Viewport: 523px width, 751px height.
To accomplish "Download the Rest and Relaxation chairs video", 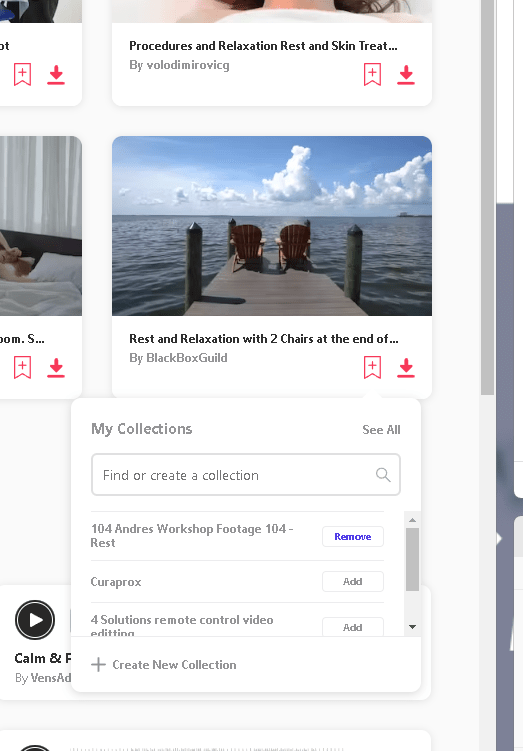I will [x=406, y=368].
